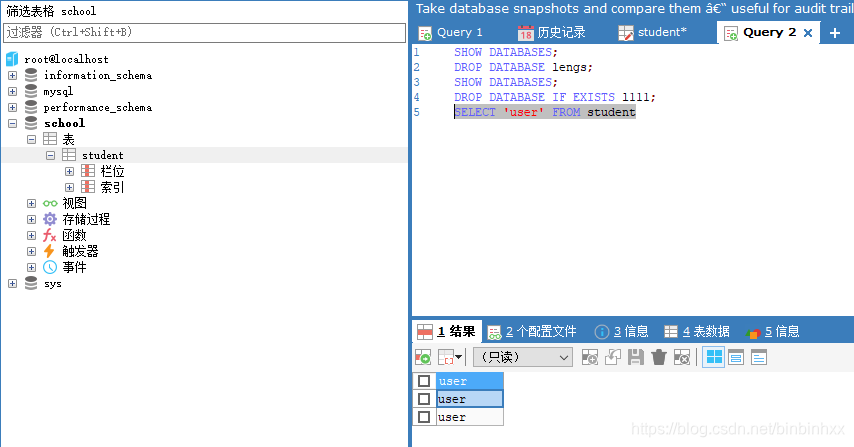854x447 pixels.
Task: Expand the information_schema database node
Action: click(13, 75)
